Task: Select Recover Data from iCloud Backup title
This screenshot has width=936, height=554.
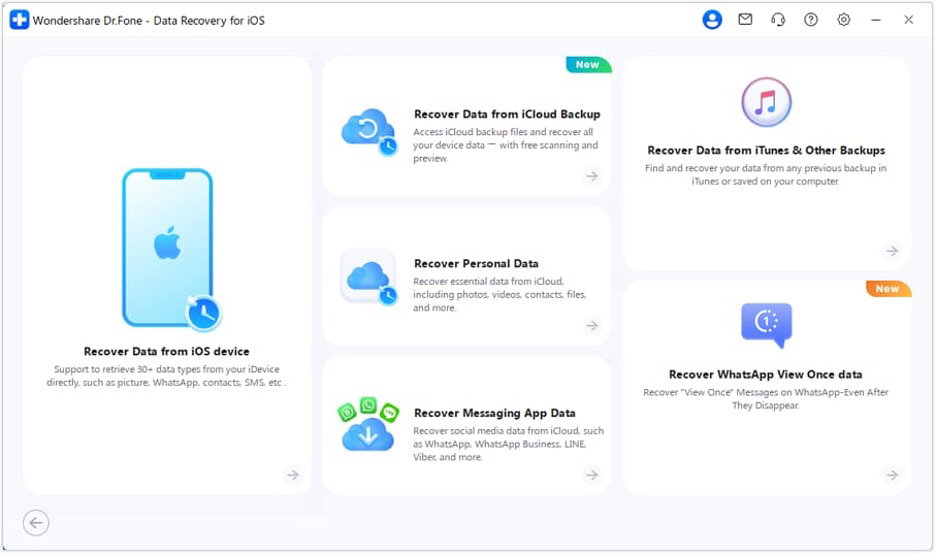Action: point(507,114)
